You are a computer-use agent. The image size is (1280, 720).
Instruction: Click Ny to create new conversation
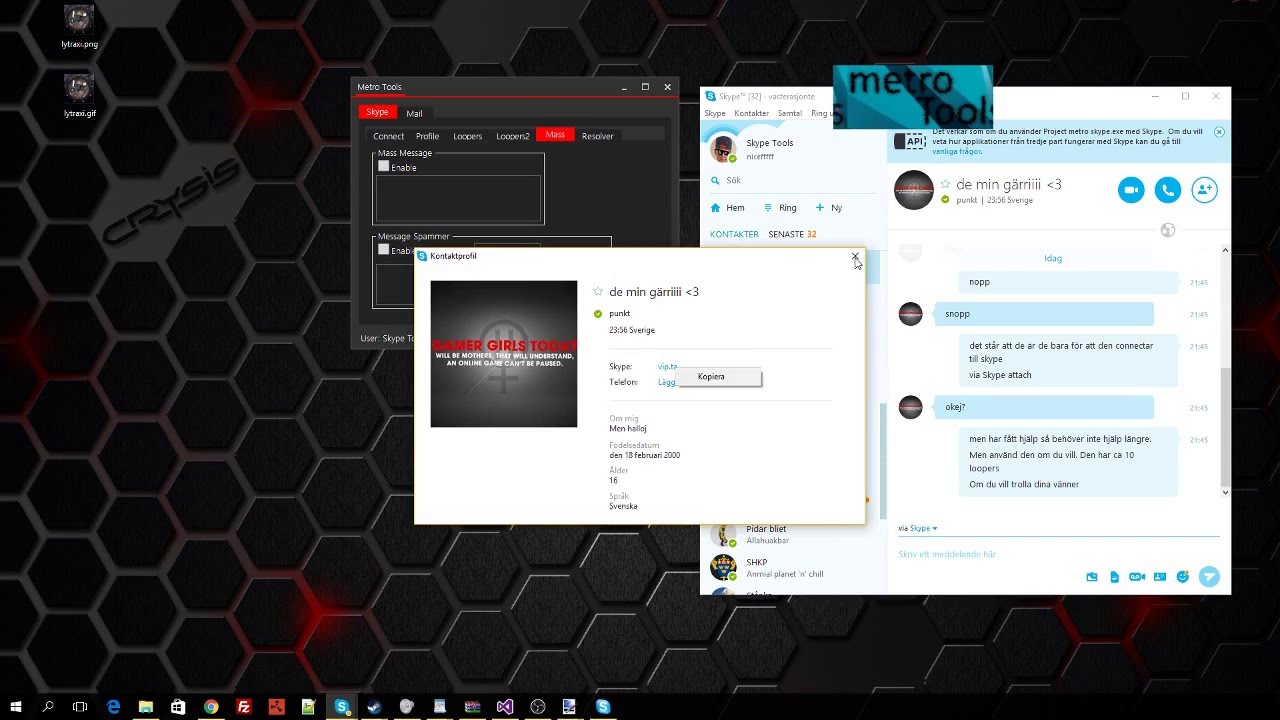pyautogui.click(x=829, y=208)
